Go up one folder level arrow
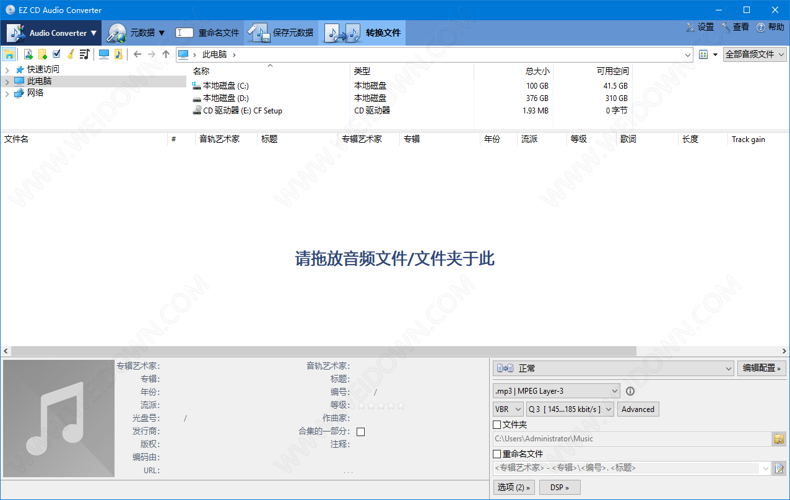Viewport: 790px width, 500px height. (166, 54)
